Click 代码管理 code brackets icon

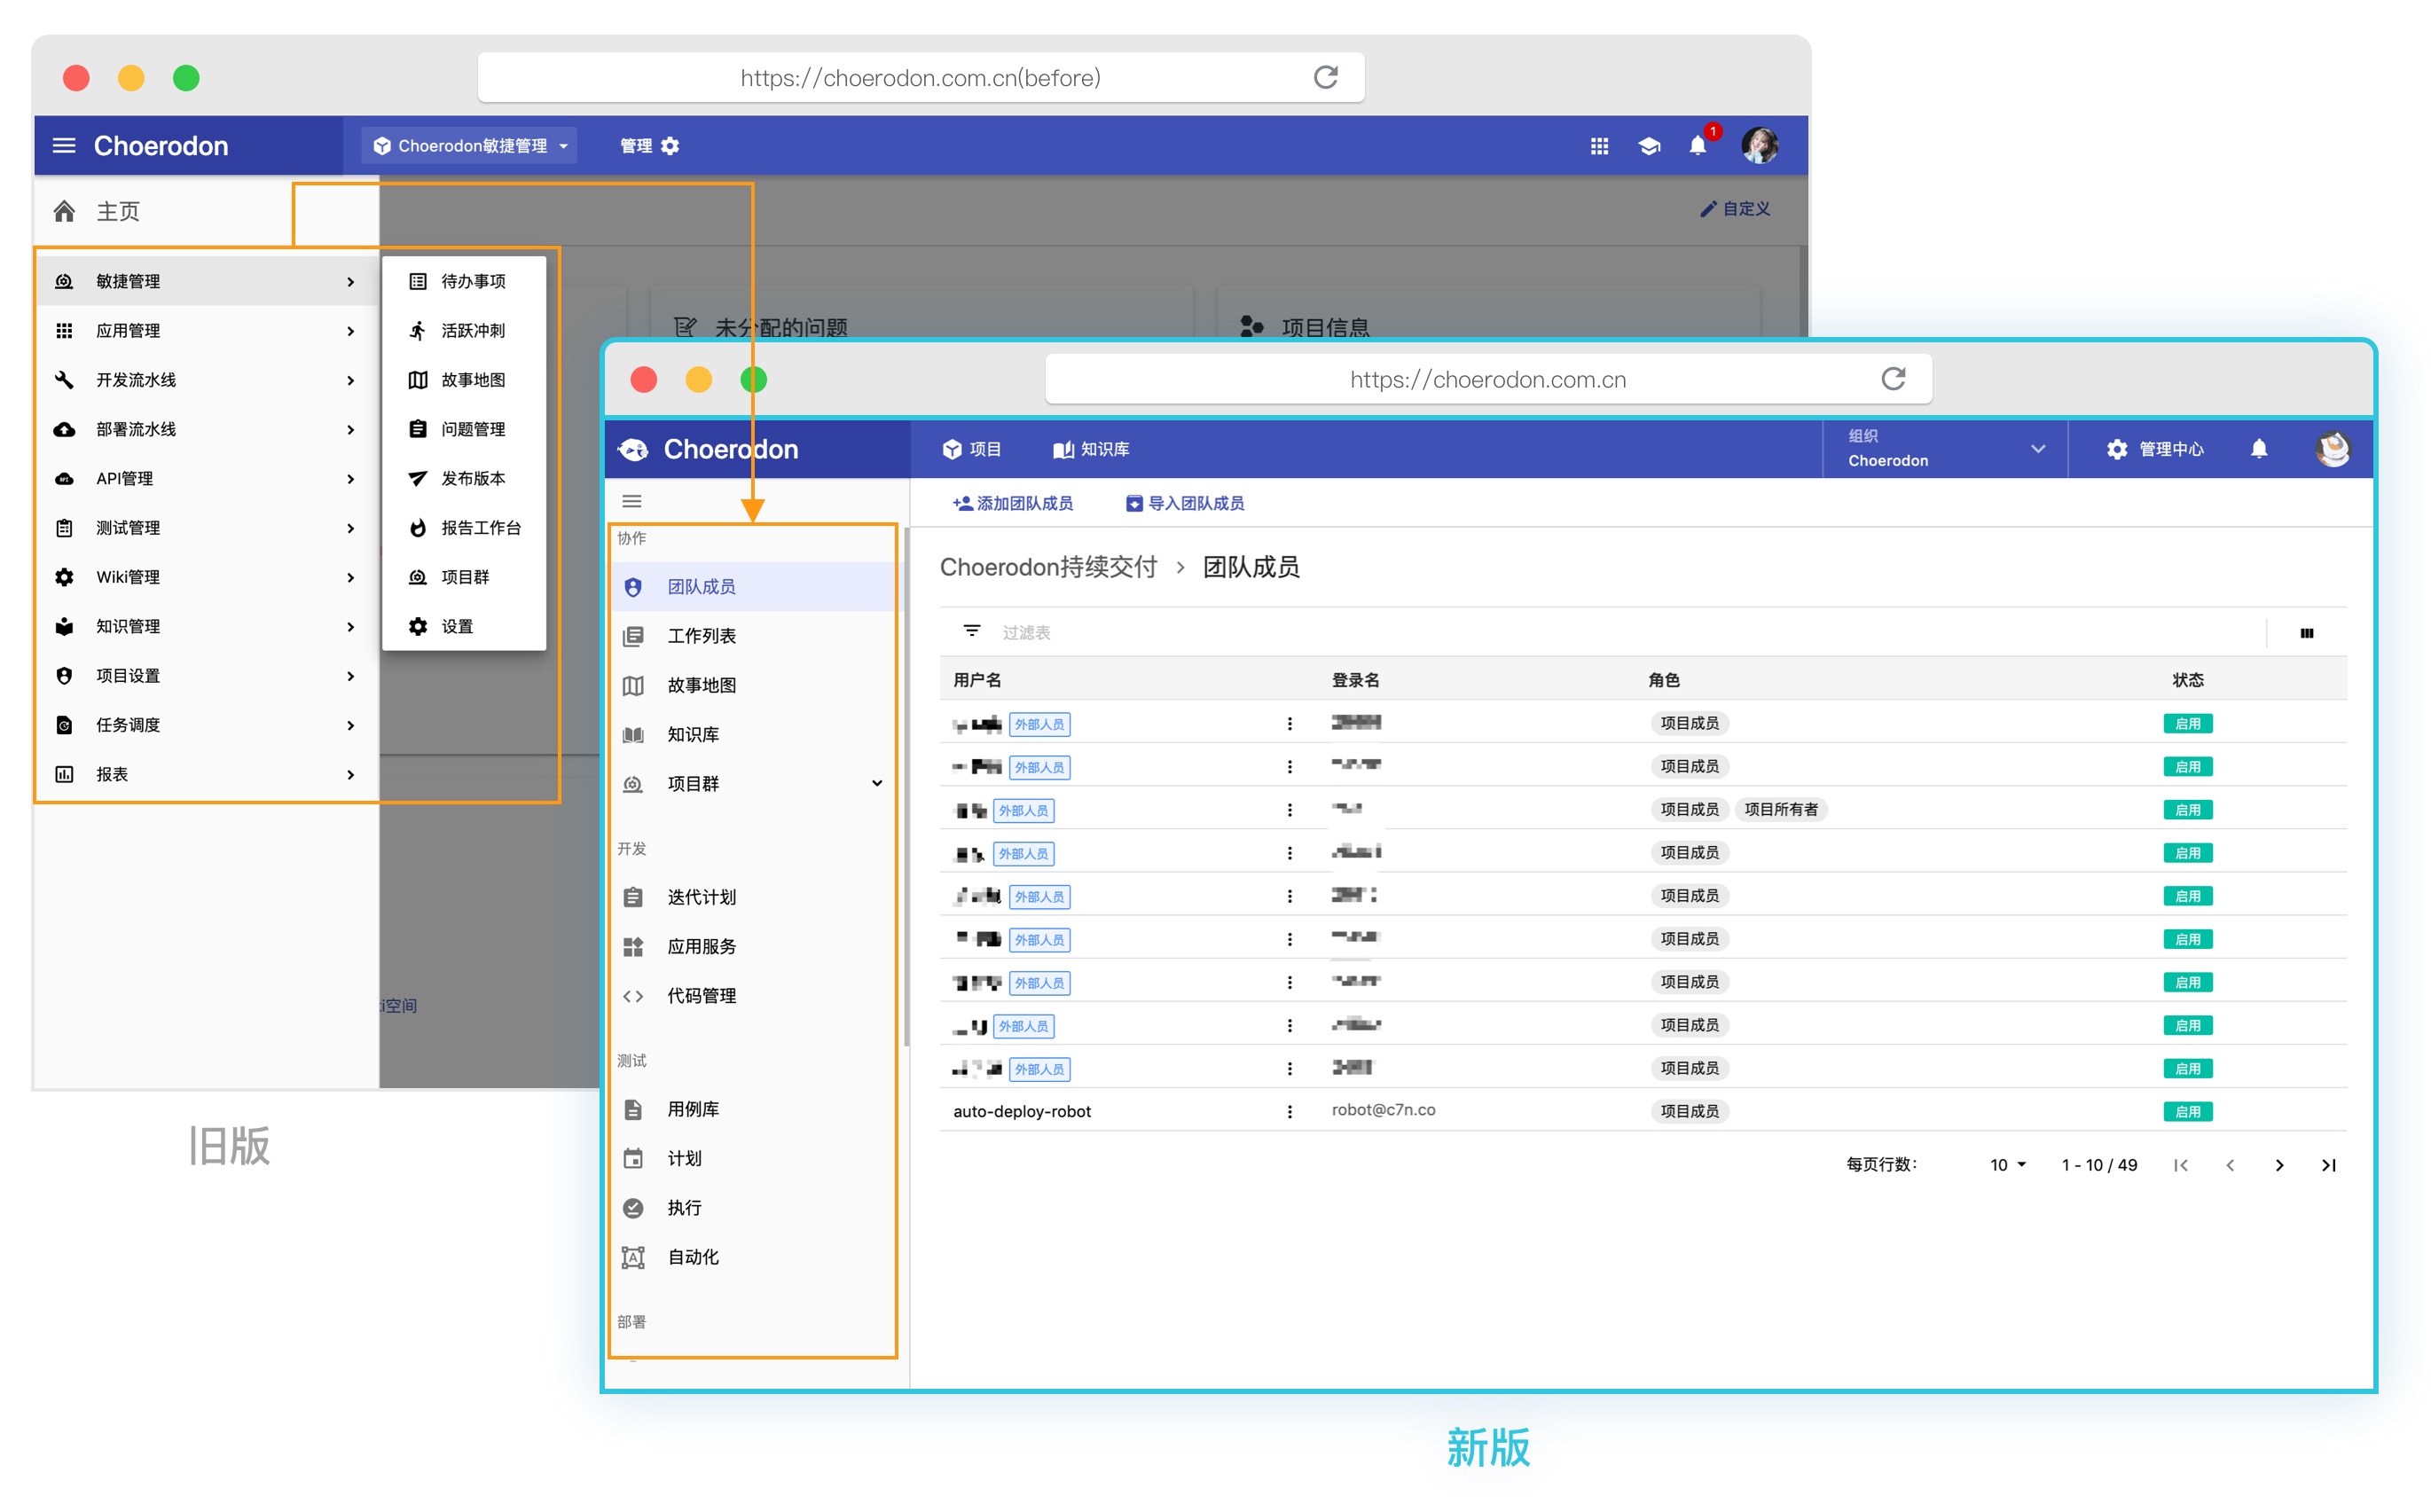[633, 996]
